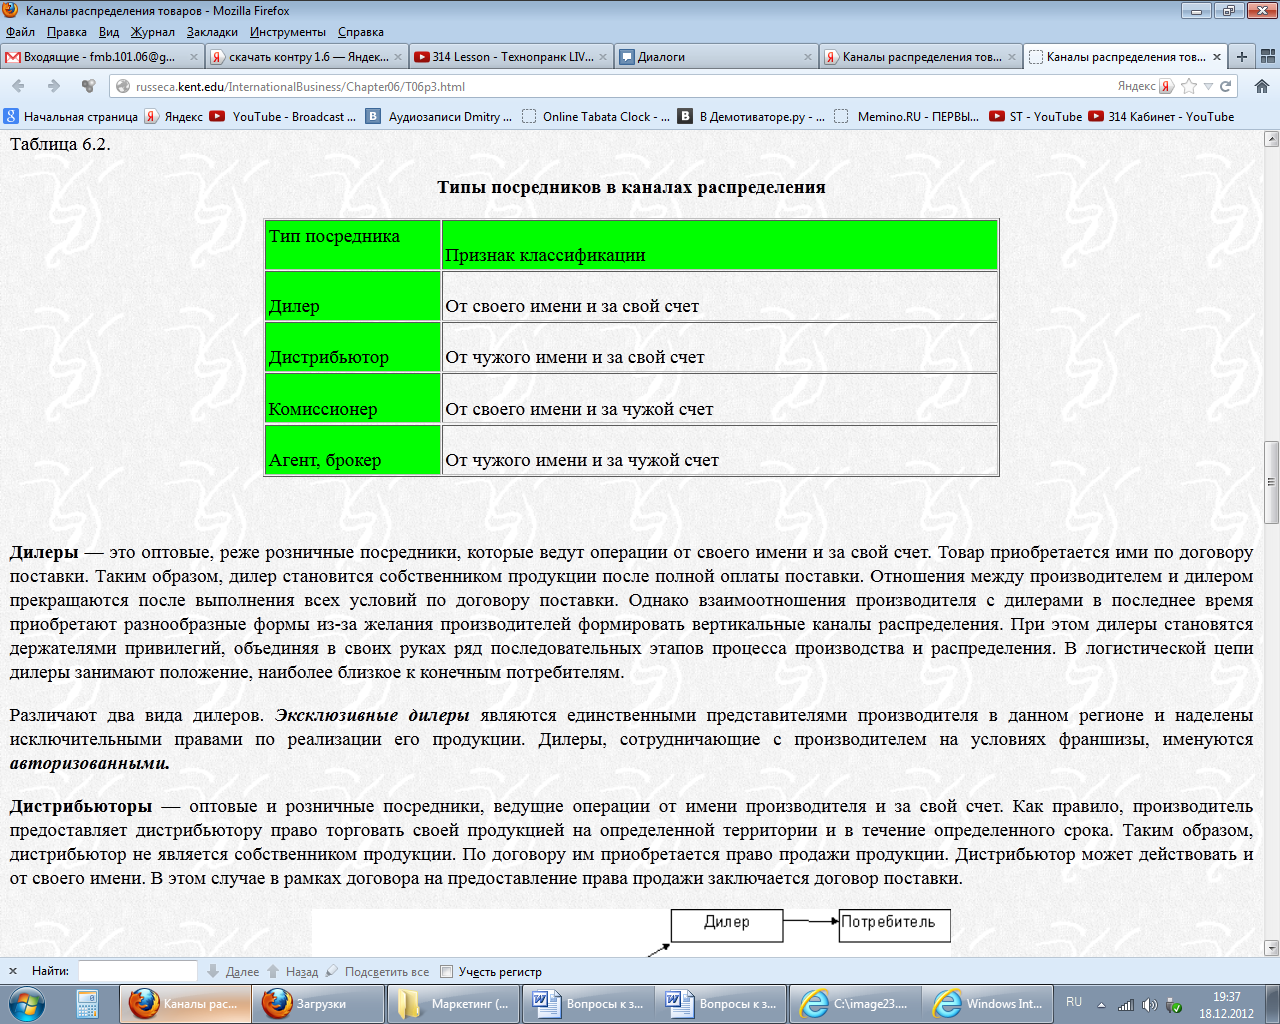Open the Маркетинг folder in taskbar
Screen dimensions: 1280x1024
(453, 1003)
